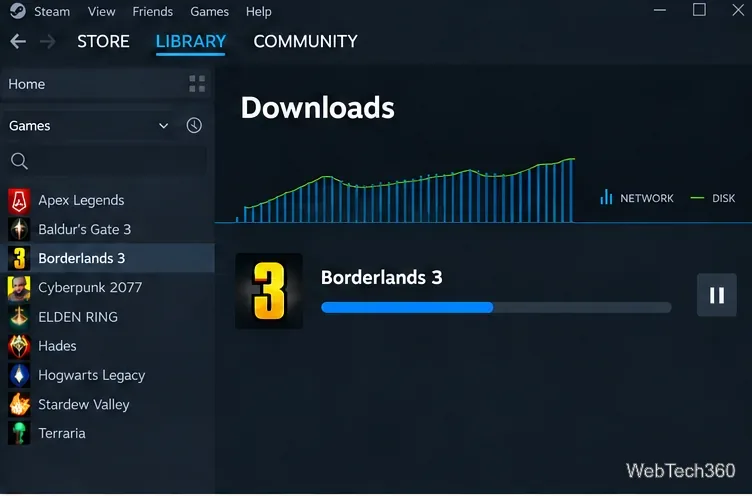Open the Games menu
The image size is (752, 496).
(209, 11)
